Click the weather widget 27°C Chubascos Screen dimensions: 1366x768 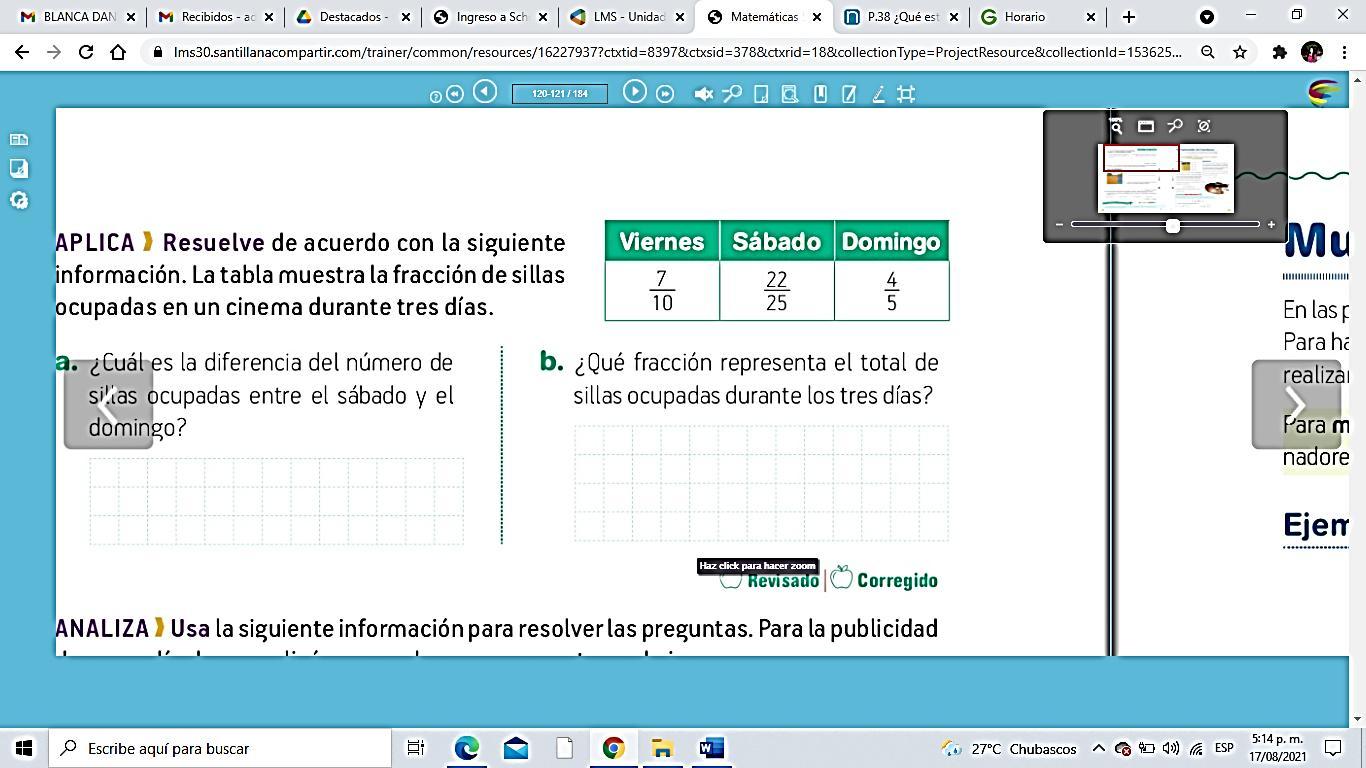1009,748
